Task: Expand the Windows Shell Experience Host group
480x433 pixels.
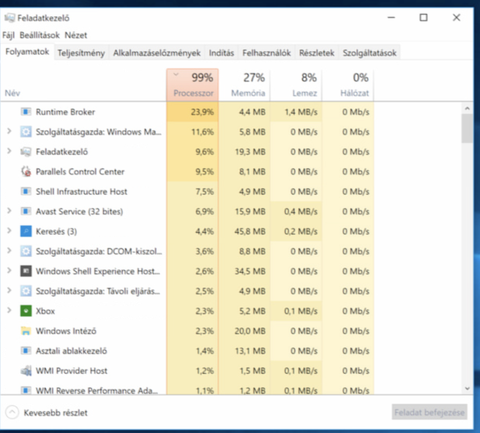Action: point(9,271)
